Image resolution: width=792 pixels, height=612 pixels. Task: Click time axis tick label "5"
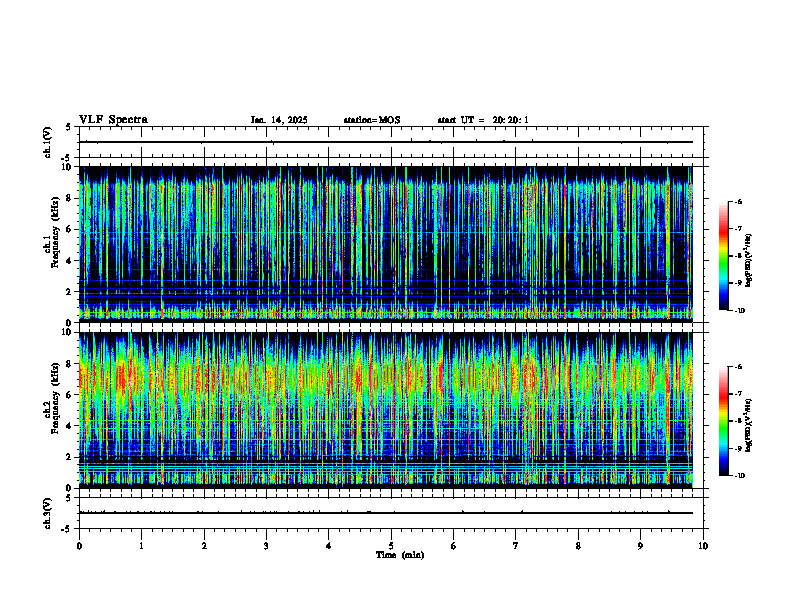pyautogui.click(x=391, y=546)
